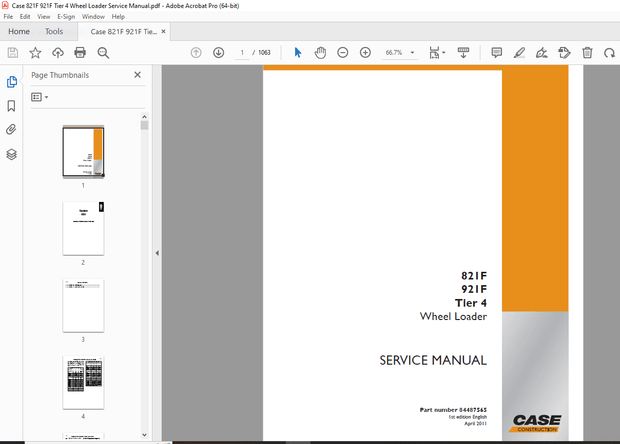Close the Page Thumbnails panel
Image resolution: width=620 pixels, height=444 pixels.
[137, 75]
